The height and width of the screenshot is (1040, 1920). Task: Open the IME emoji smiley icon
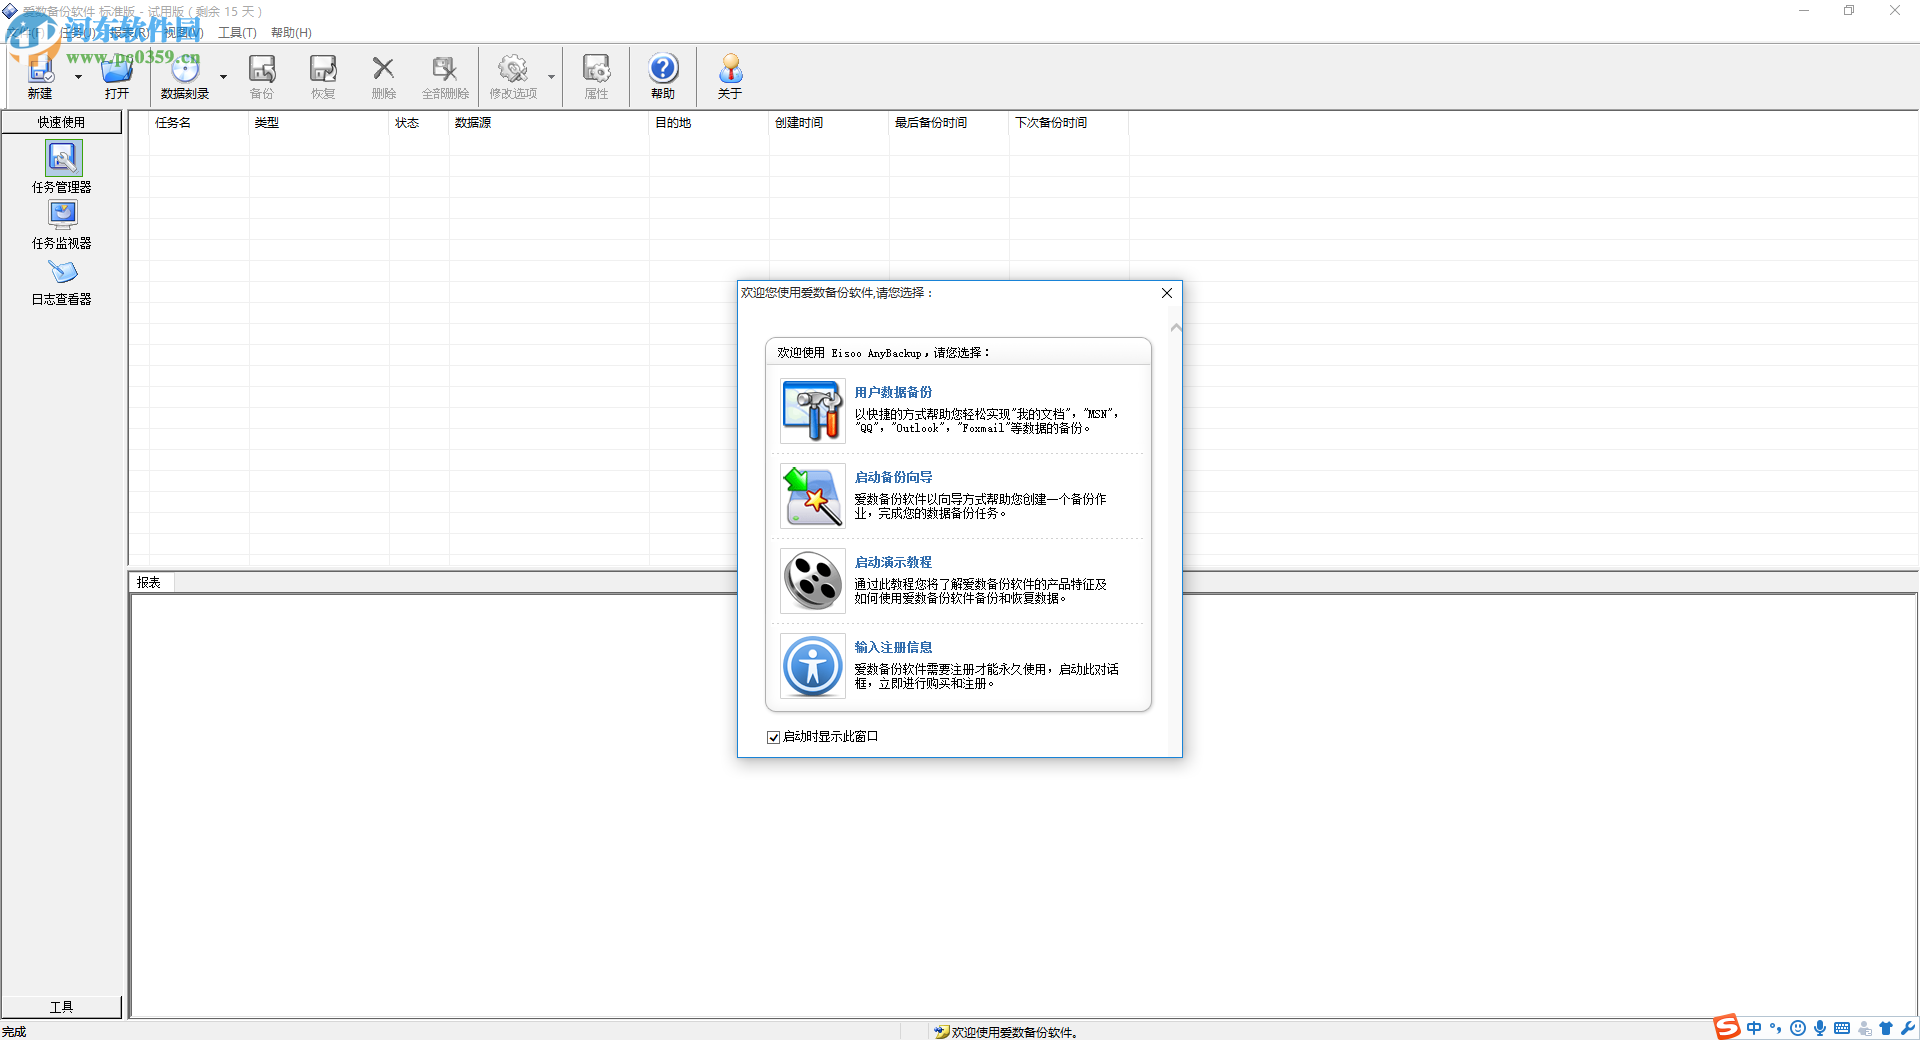click(1798, 1028)
